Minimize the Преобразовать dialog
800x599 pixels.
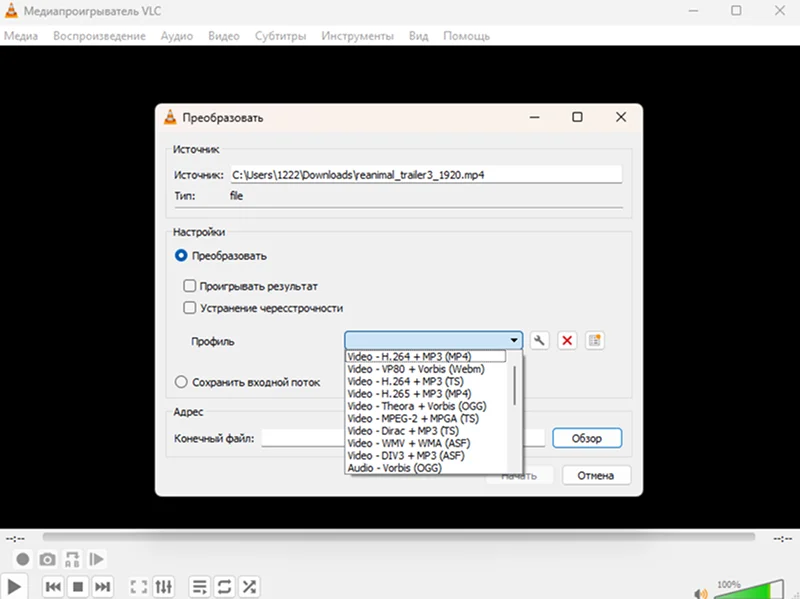[x=534, y=117]
